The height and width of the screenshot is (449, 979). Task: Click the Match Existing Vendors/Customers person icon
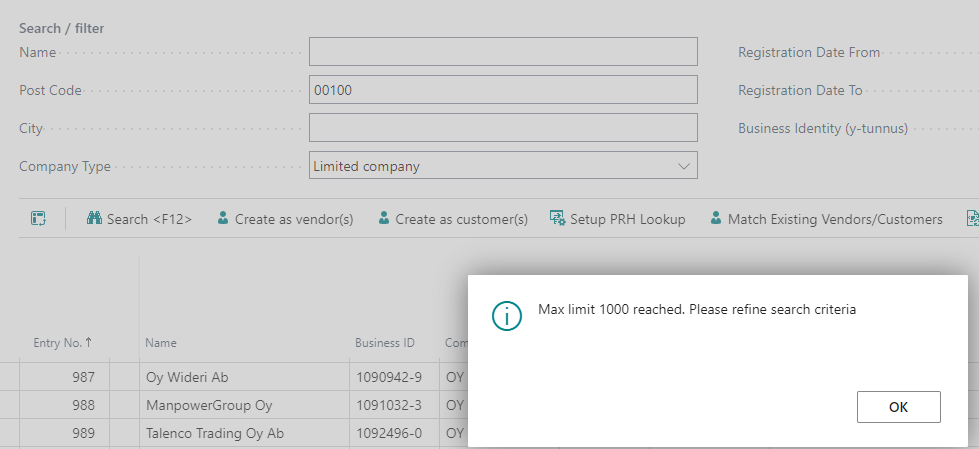coord(716,218)
